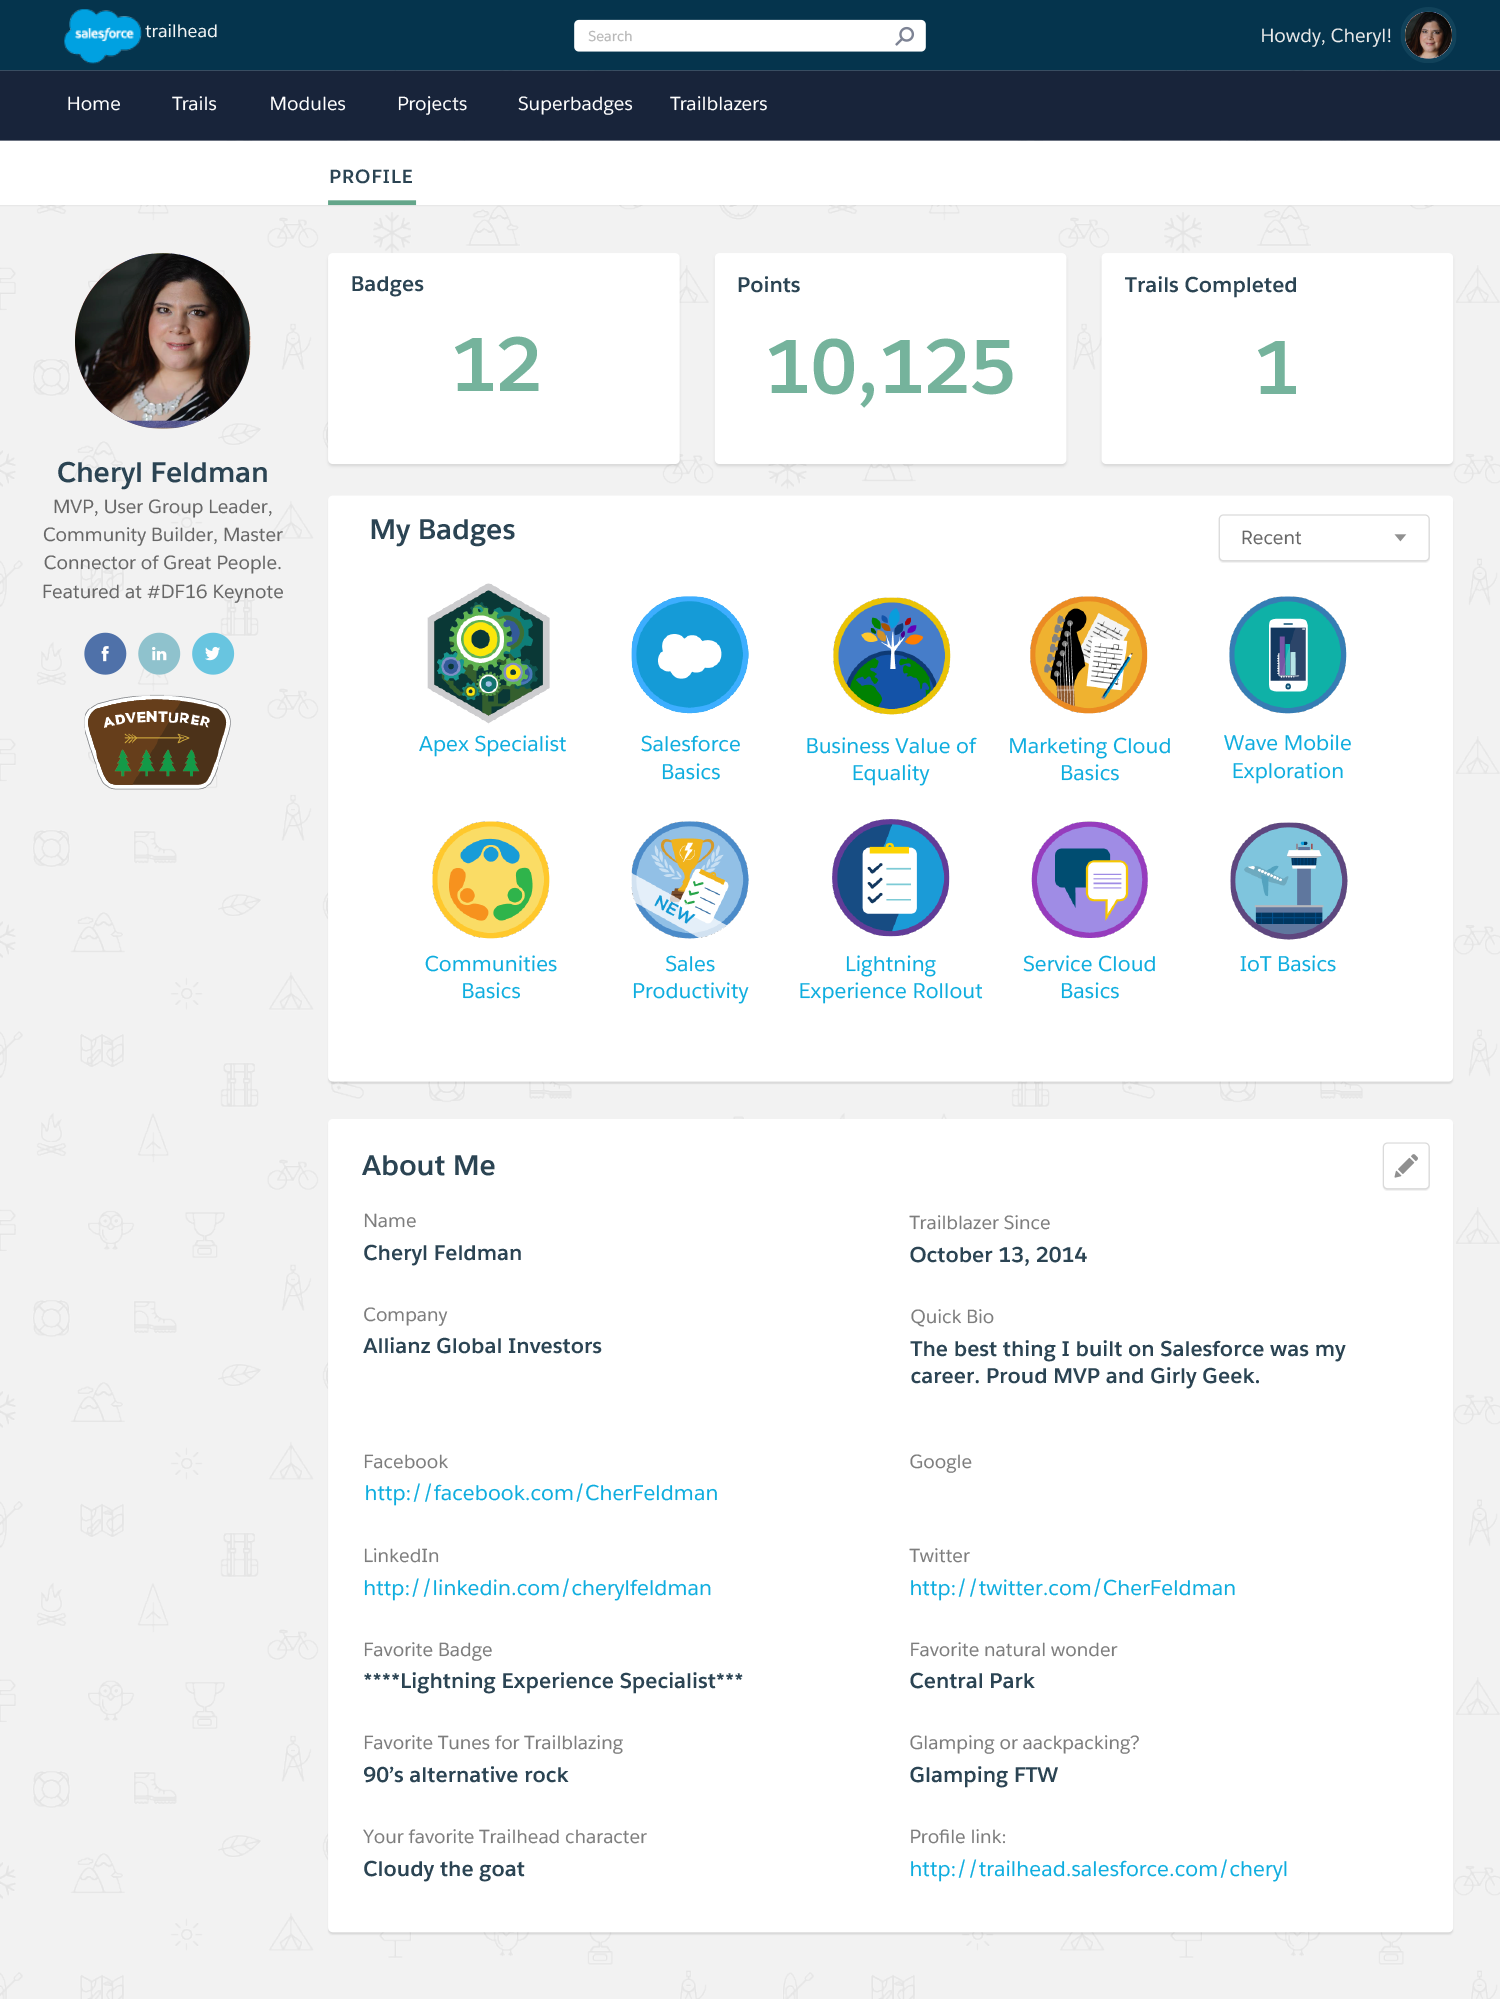Open the Communities Basics text link
Viewport: 1500px width, 1999px height.
pos(491,977)
